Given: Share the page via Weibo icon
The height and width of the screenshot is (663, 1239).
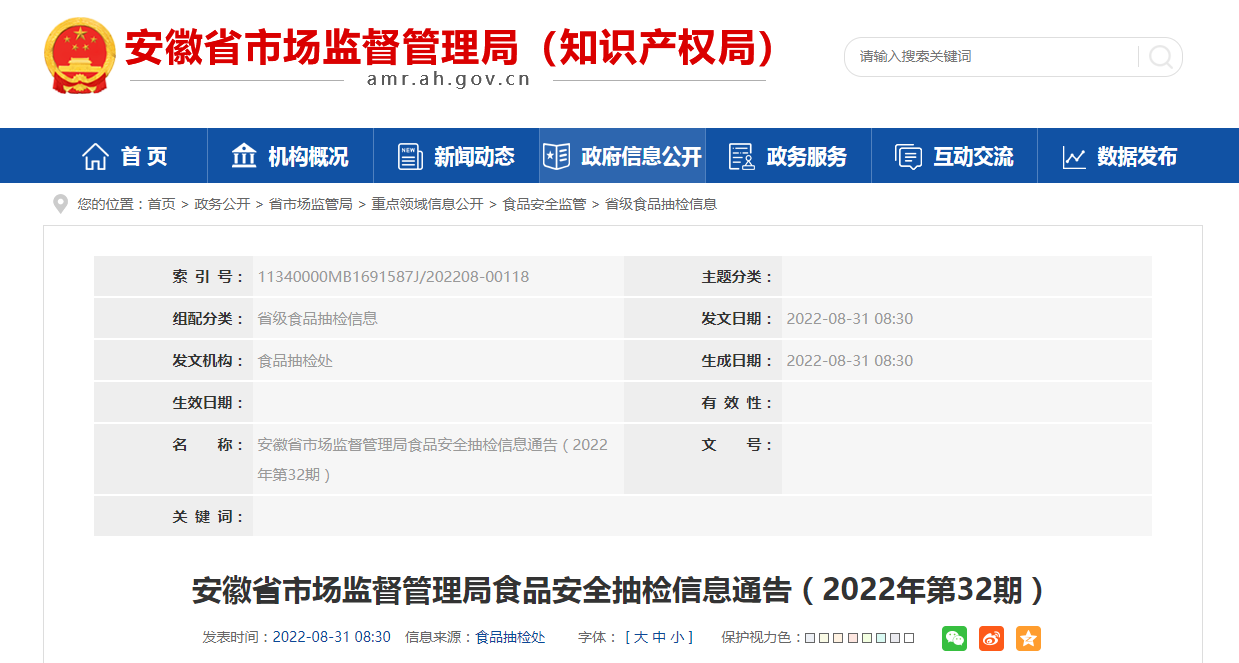Looking at the screenshot, I should 991,638.
